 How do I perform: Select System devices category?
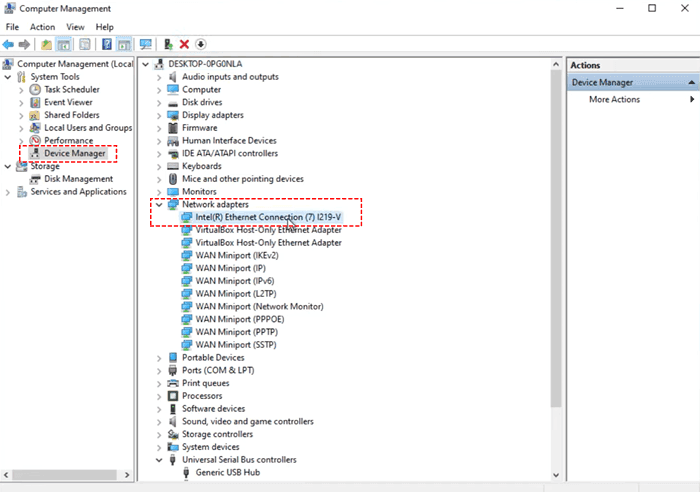tap(210, 447)
